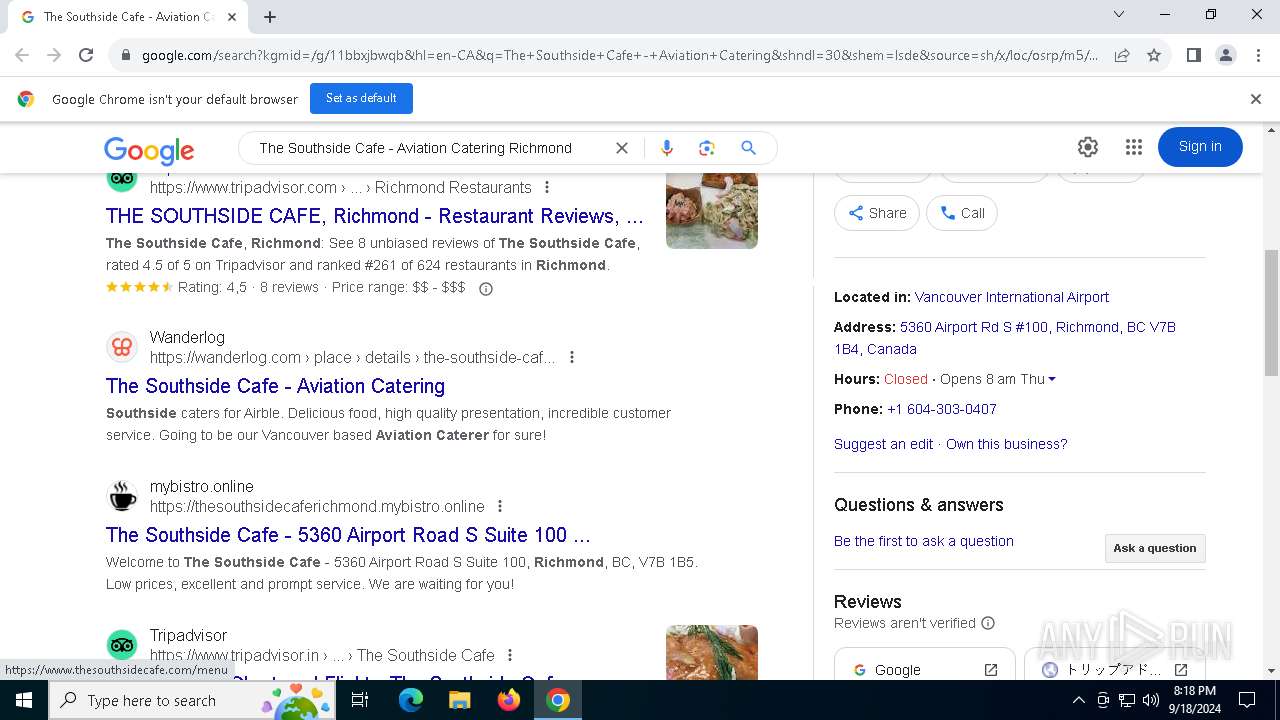The image size is (1280, 720).
Task: Open the tab search chevron
Action: tap(1119, 14)
